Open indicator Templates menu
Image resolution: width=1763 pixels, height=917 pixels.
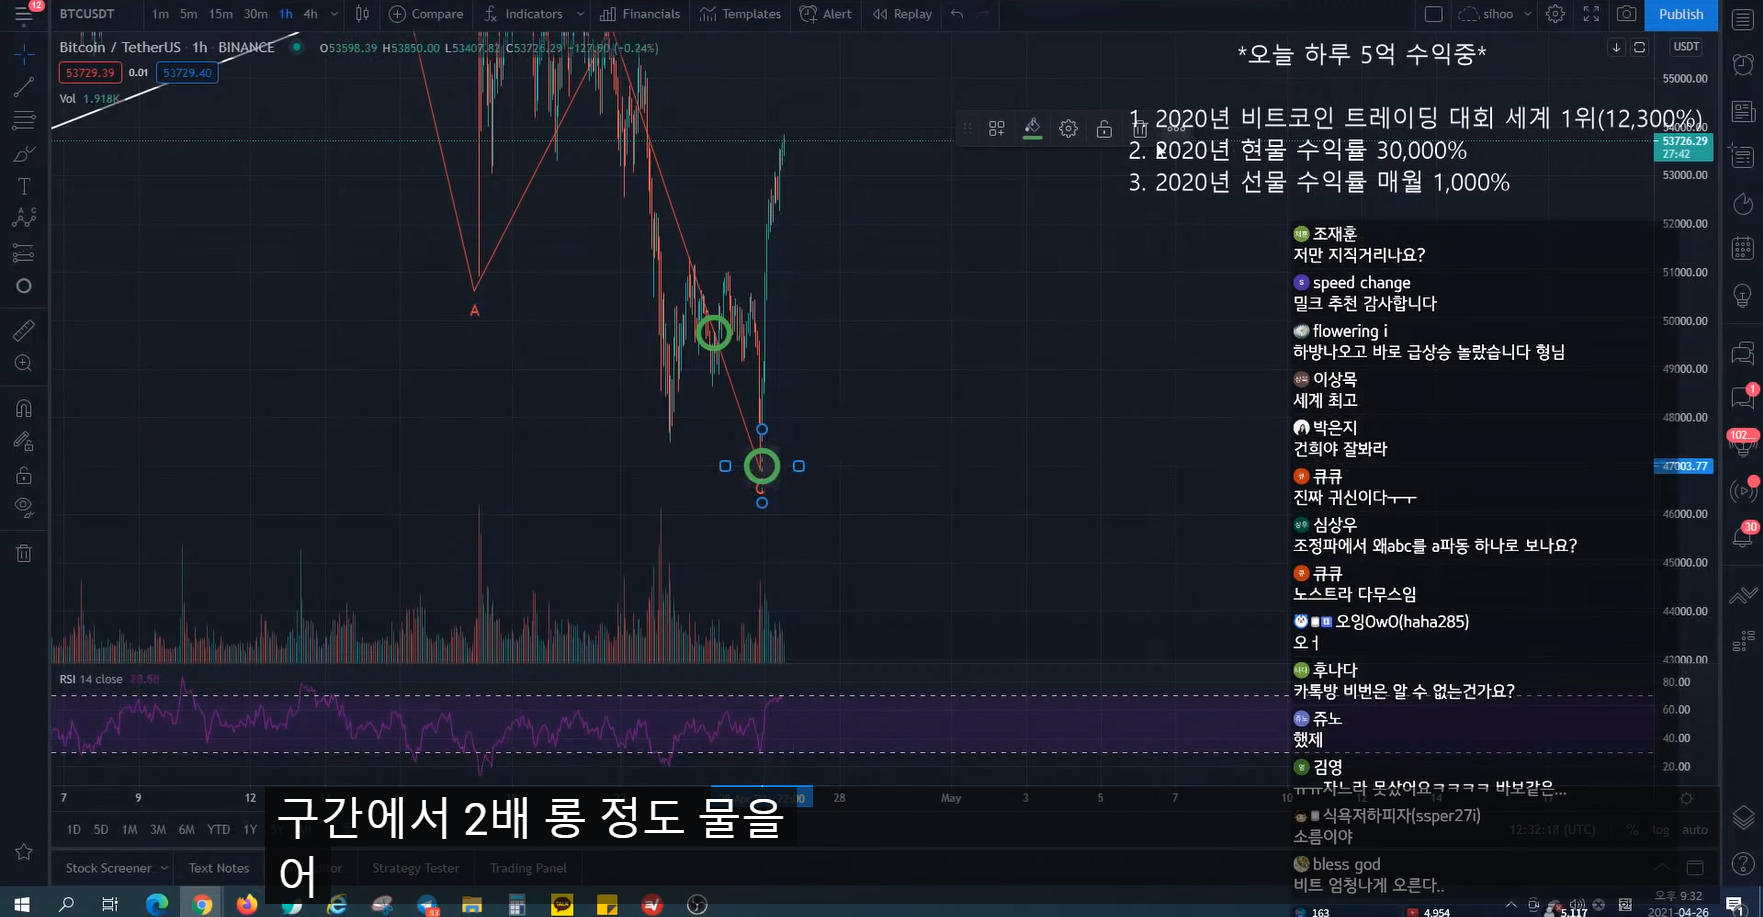pos(740,14)
